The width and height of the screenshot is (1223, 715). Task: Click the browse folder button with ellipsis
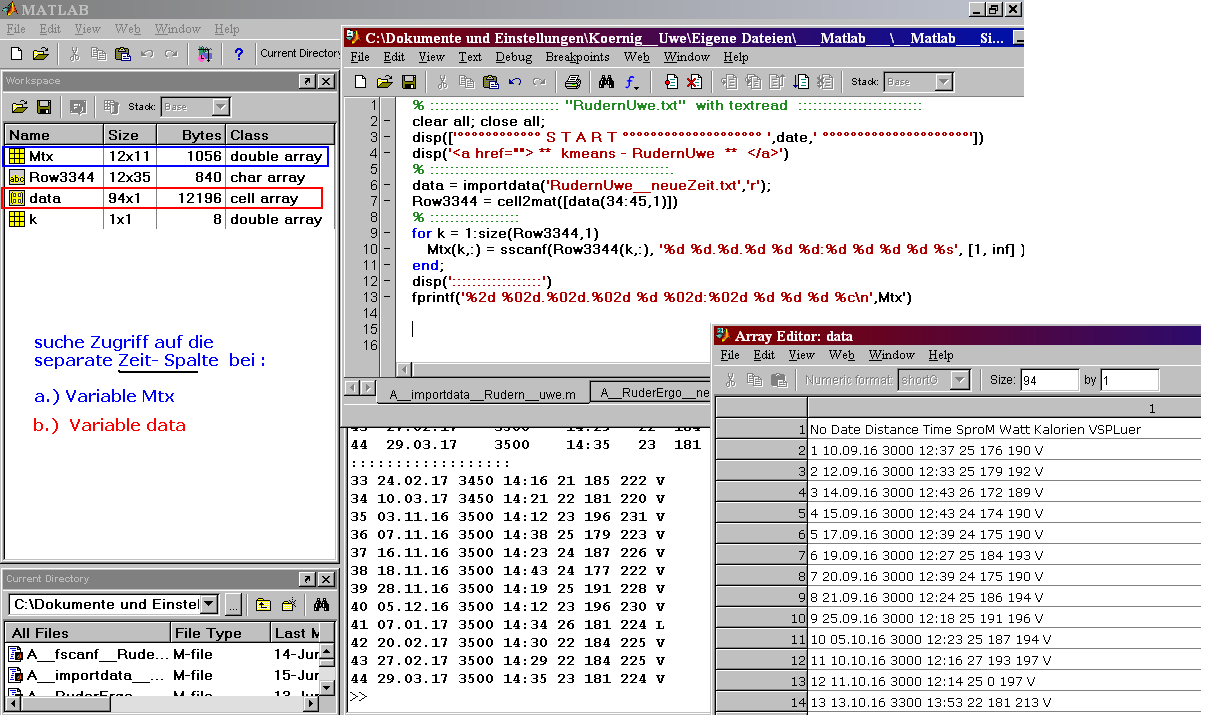[x=233, y=605]
